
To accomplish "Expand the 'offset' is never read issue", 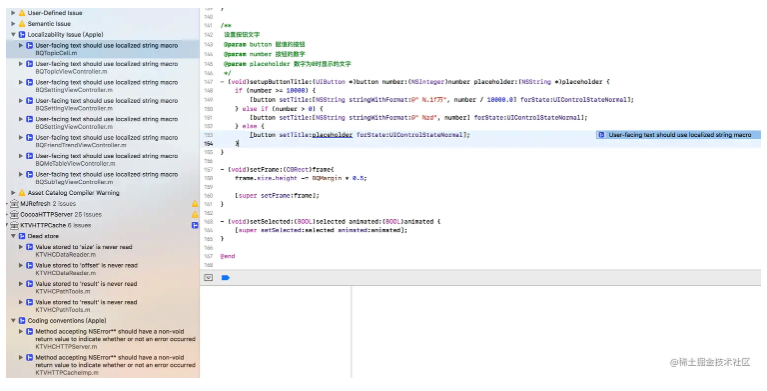I will 21,265.
